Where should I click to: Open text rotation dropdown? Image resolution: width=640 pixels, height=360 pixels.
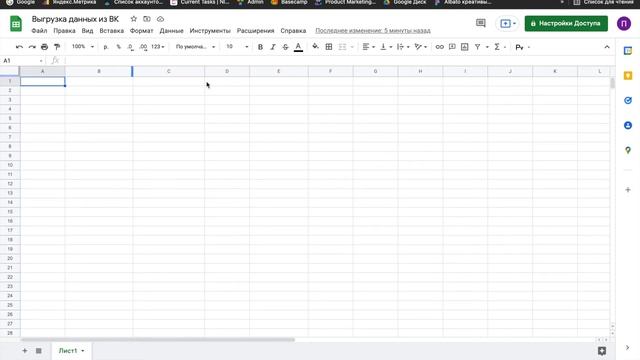tap(421, 47)
